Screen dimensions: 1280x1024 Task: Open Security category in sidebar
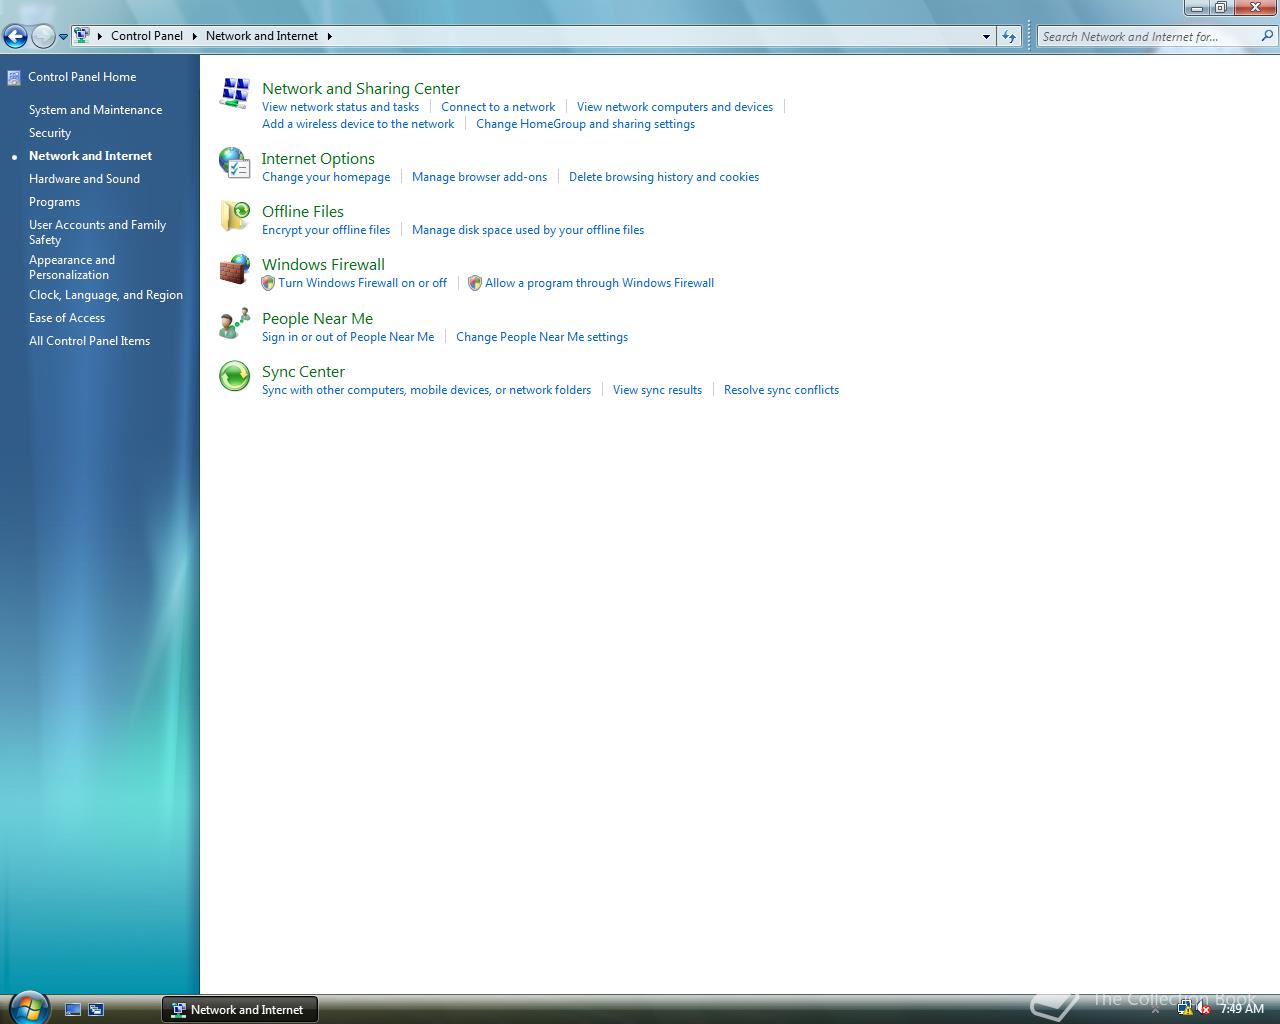50,133
